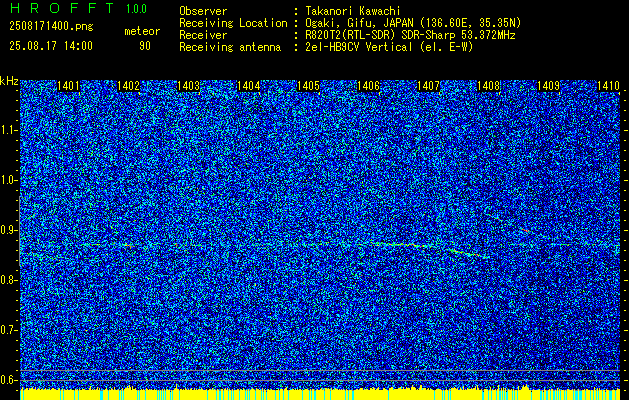Click the Observer label

[203, 11]
